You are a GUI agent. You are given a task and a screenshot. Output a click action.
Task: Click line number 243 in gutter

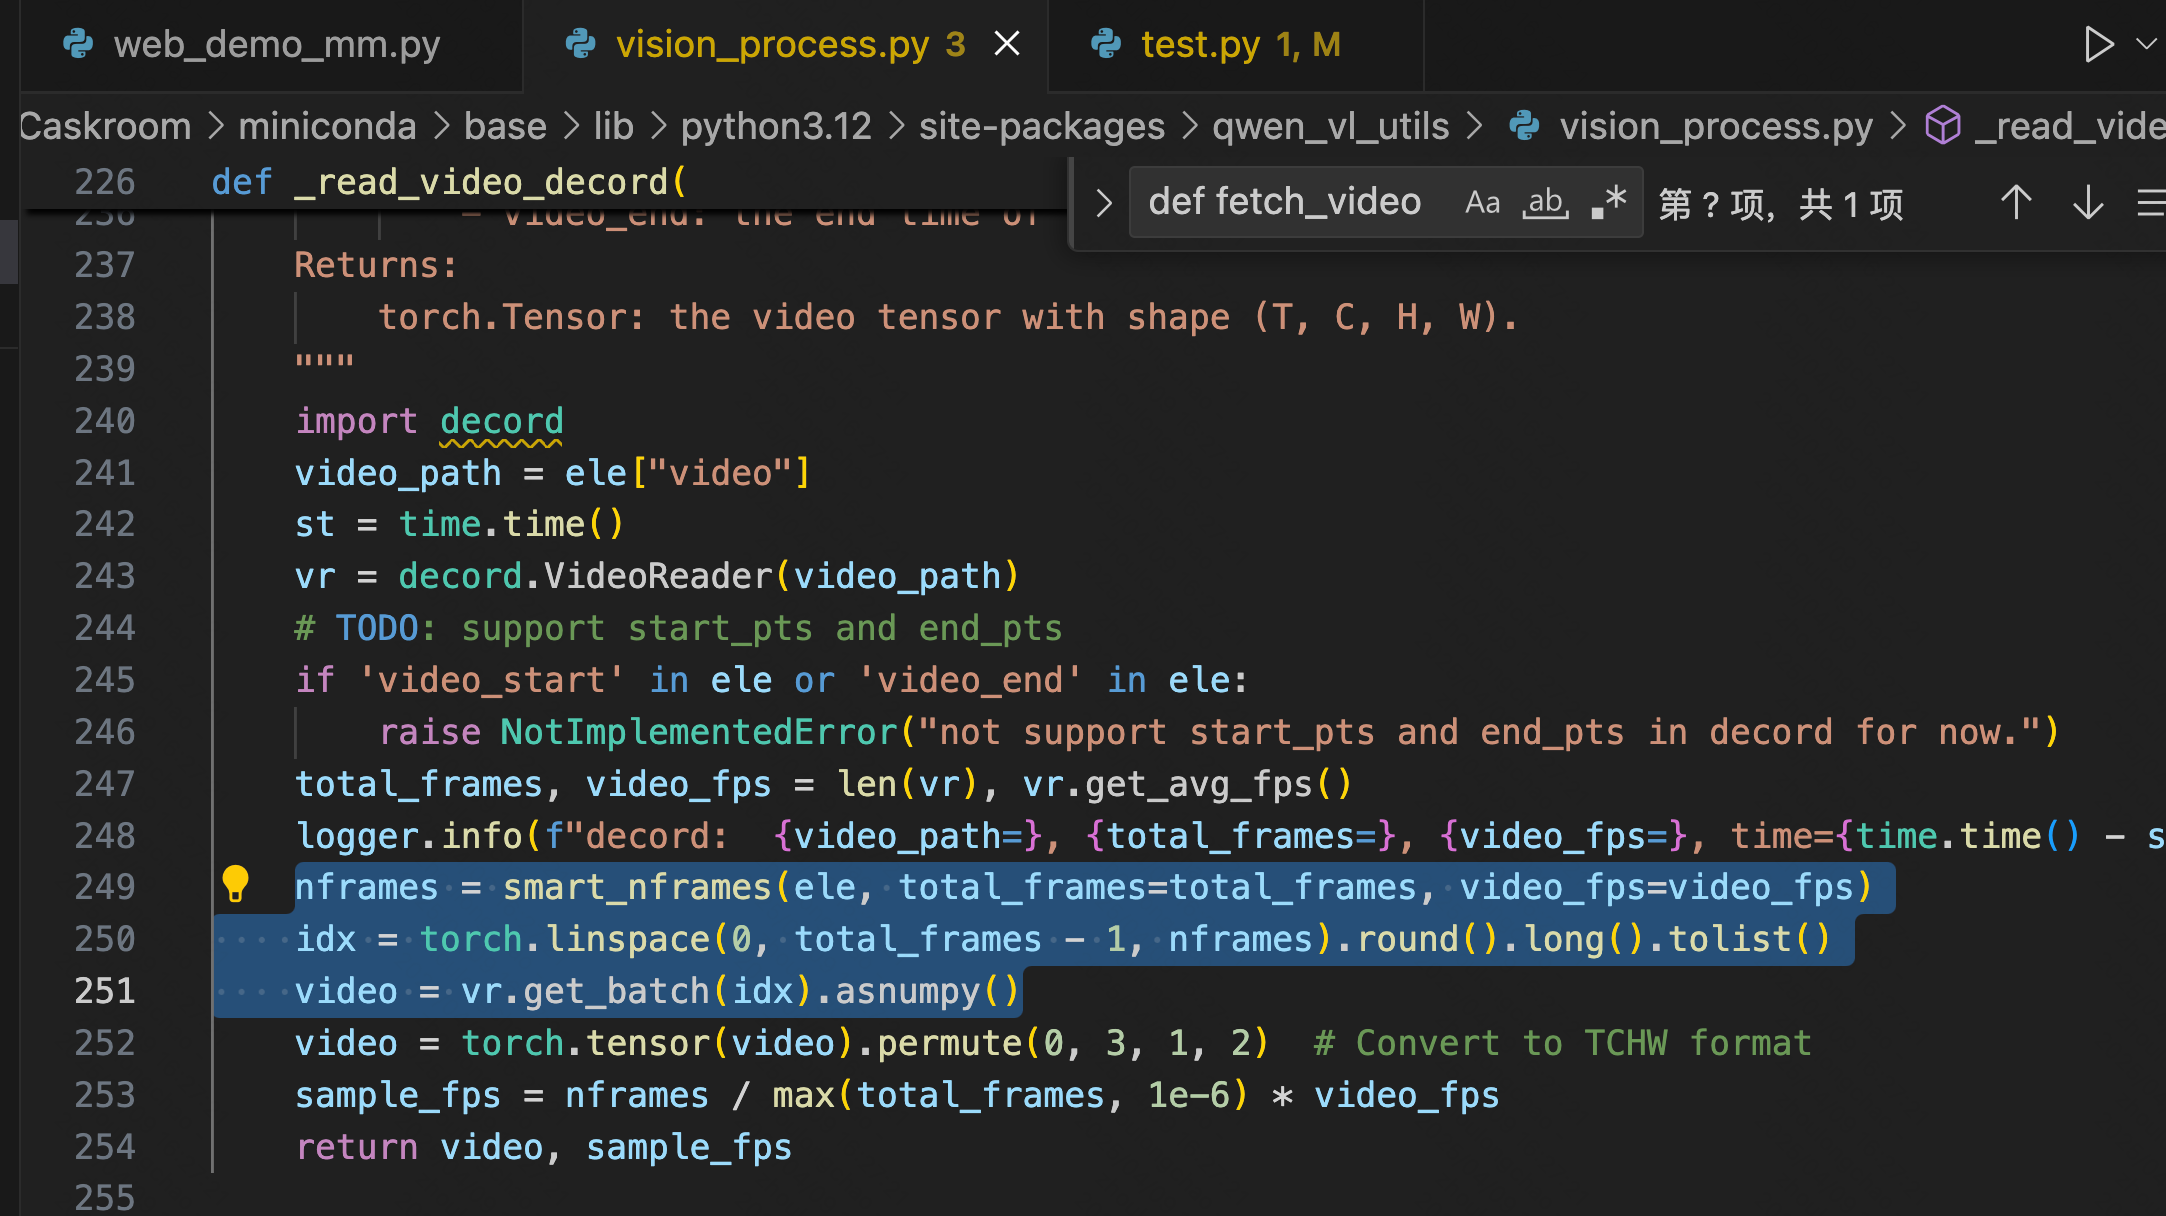(105, 576)
